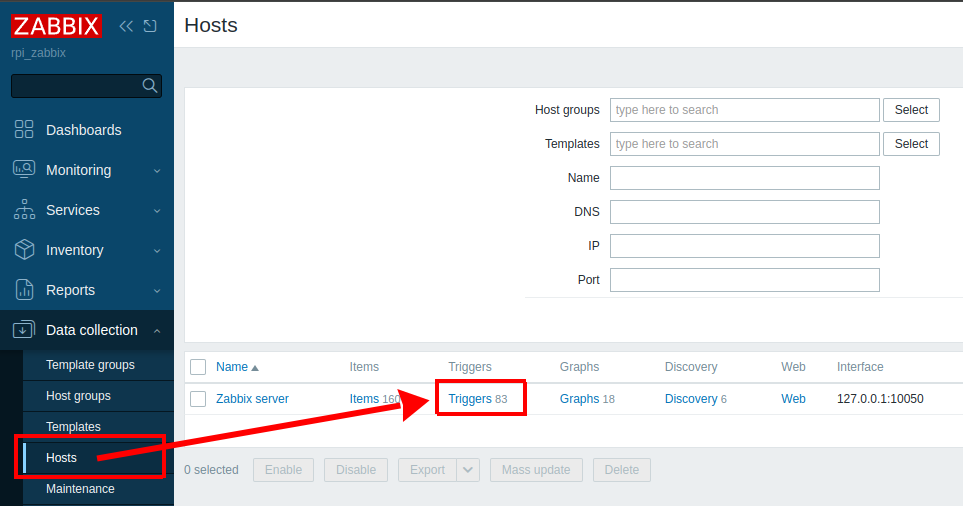Click the interface value 127.0.0.1:10050

880,399
